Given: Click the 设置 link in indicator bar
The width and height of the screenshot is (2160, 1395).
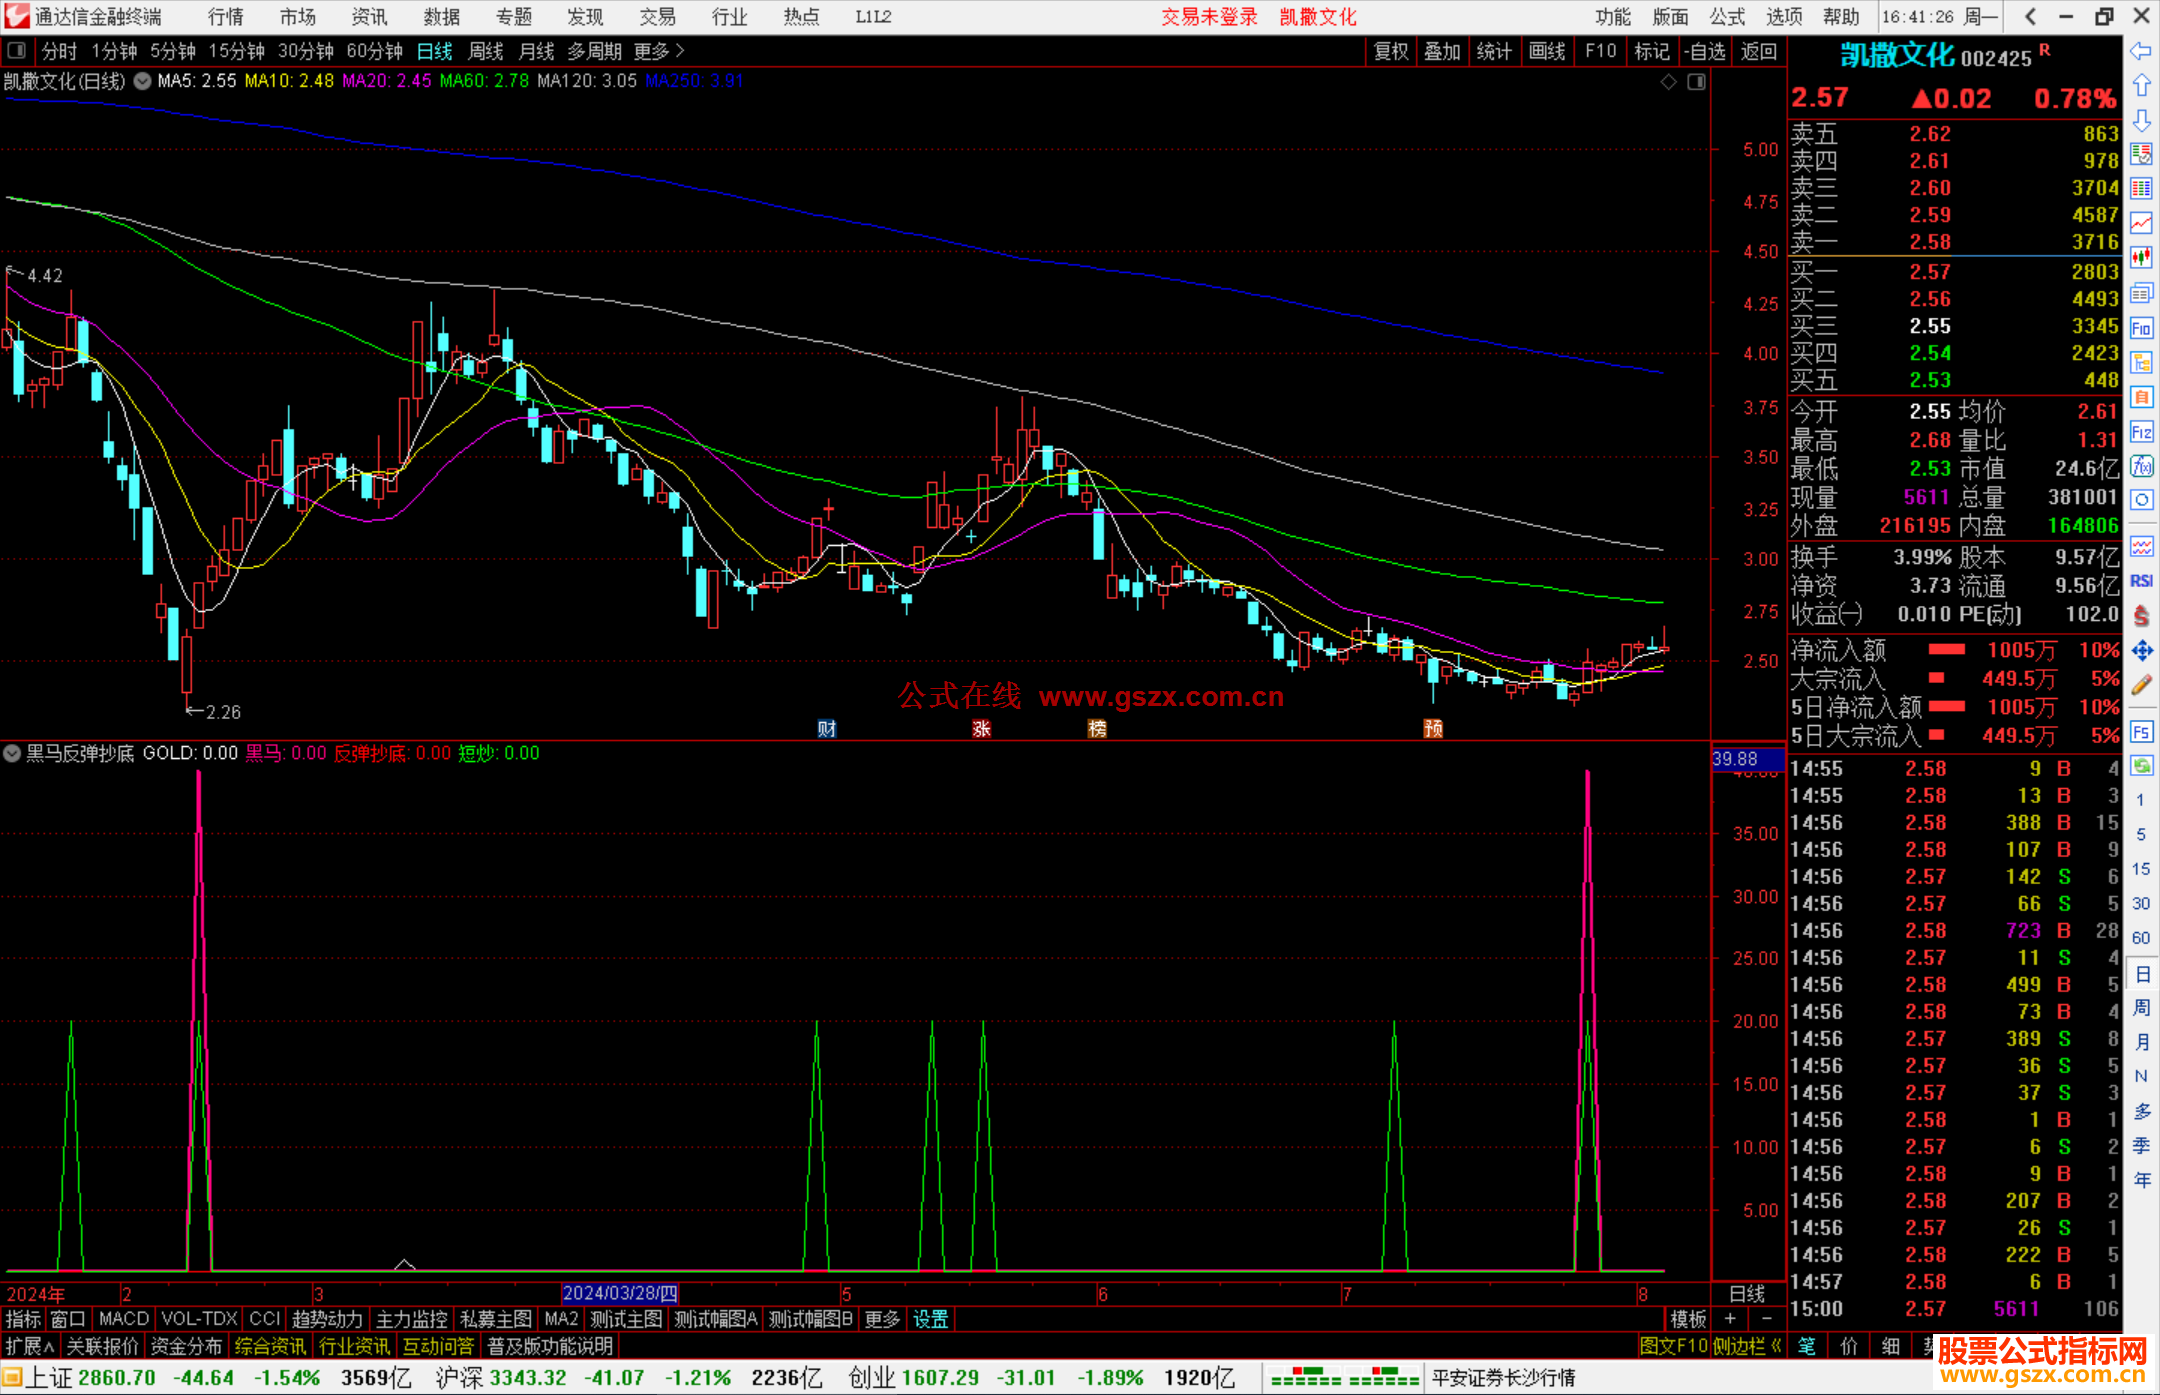Looking at the screenshot, I should coord(930,1319).
